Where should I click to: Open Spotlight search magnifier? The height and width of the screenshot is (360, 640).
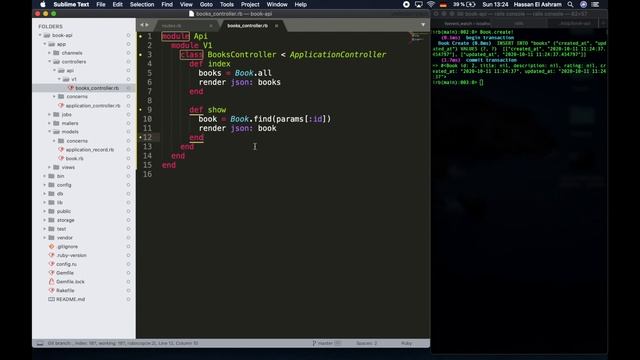pyautogui.click(x=570, y=4)
